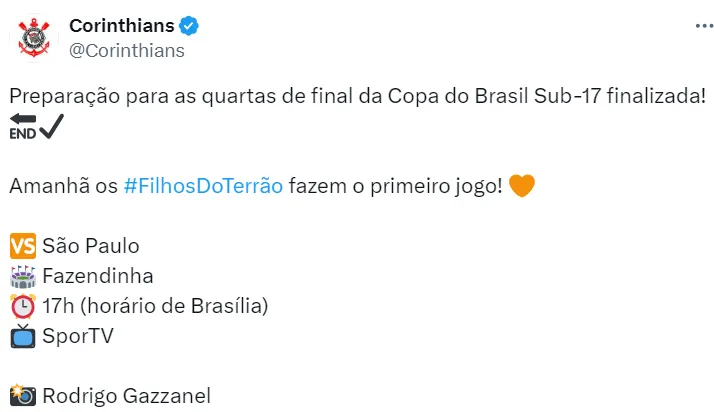The height and width of the screenshot is (412, 714).
Task: Click the "Fazendinha" venue text
Action: [98, 276]
